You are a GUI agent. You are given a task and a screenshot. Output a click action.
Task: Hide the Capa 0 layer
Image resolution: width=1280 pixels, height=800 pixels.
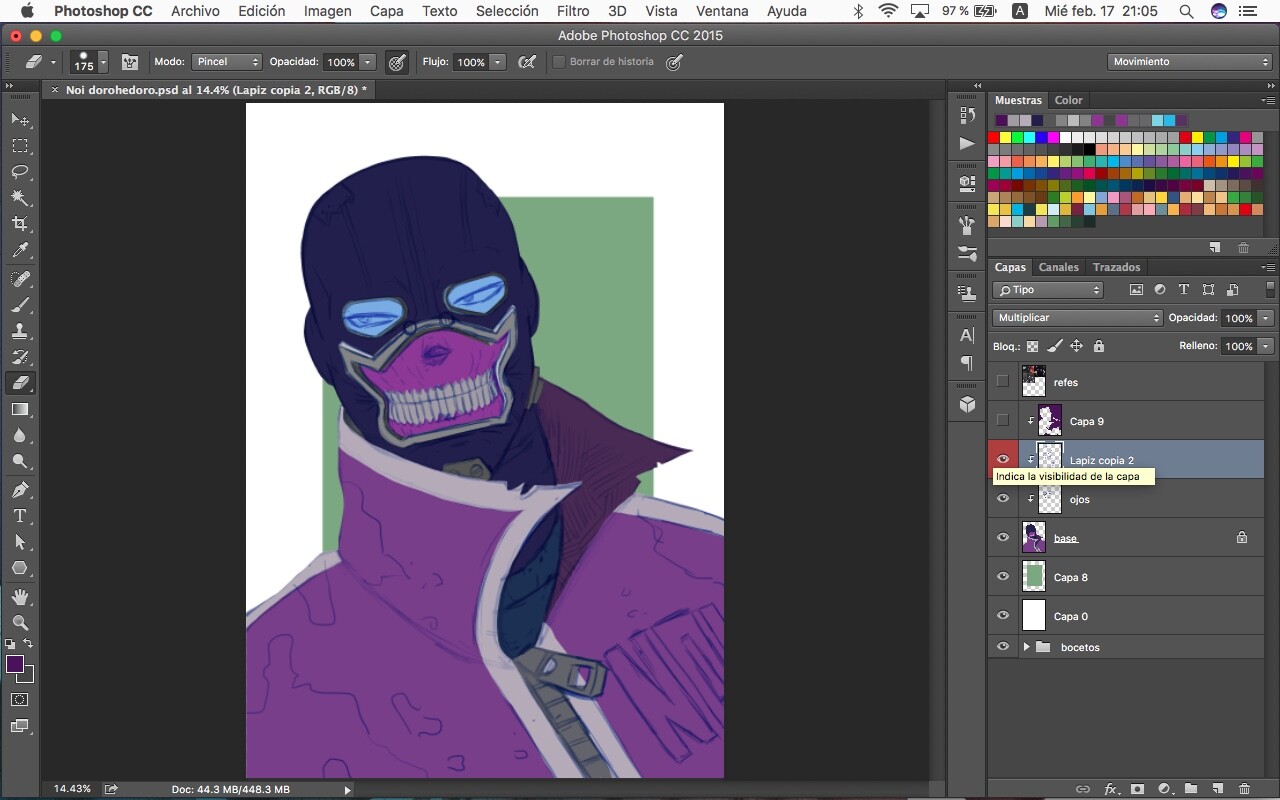1003,616
